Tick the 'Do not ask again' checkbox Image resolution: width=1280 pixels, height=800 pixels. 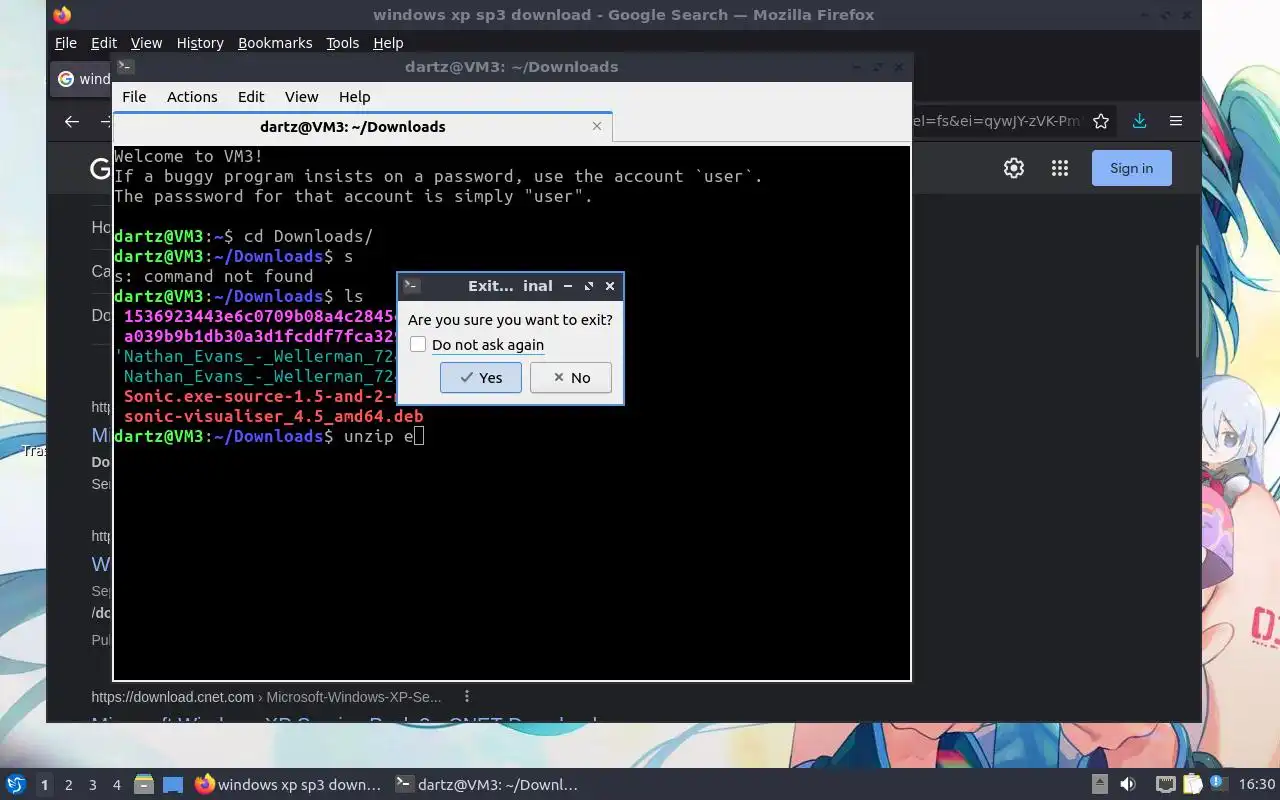(418, 344)
